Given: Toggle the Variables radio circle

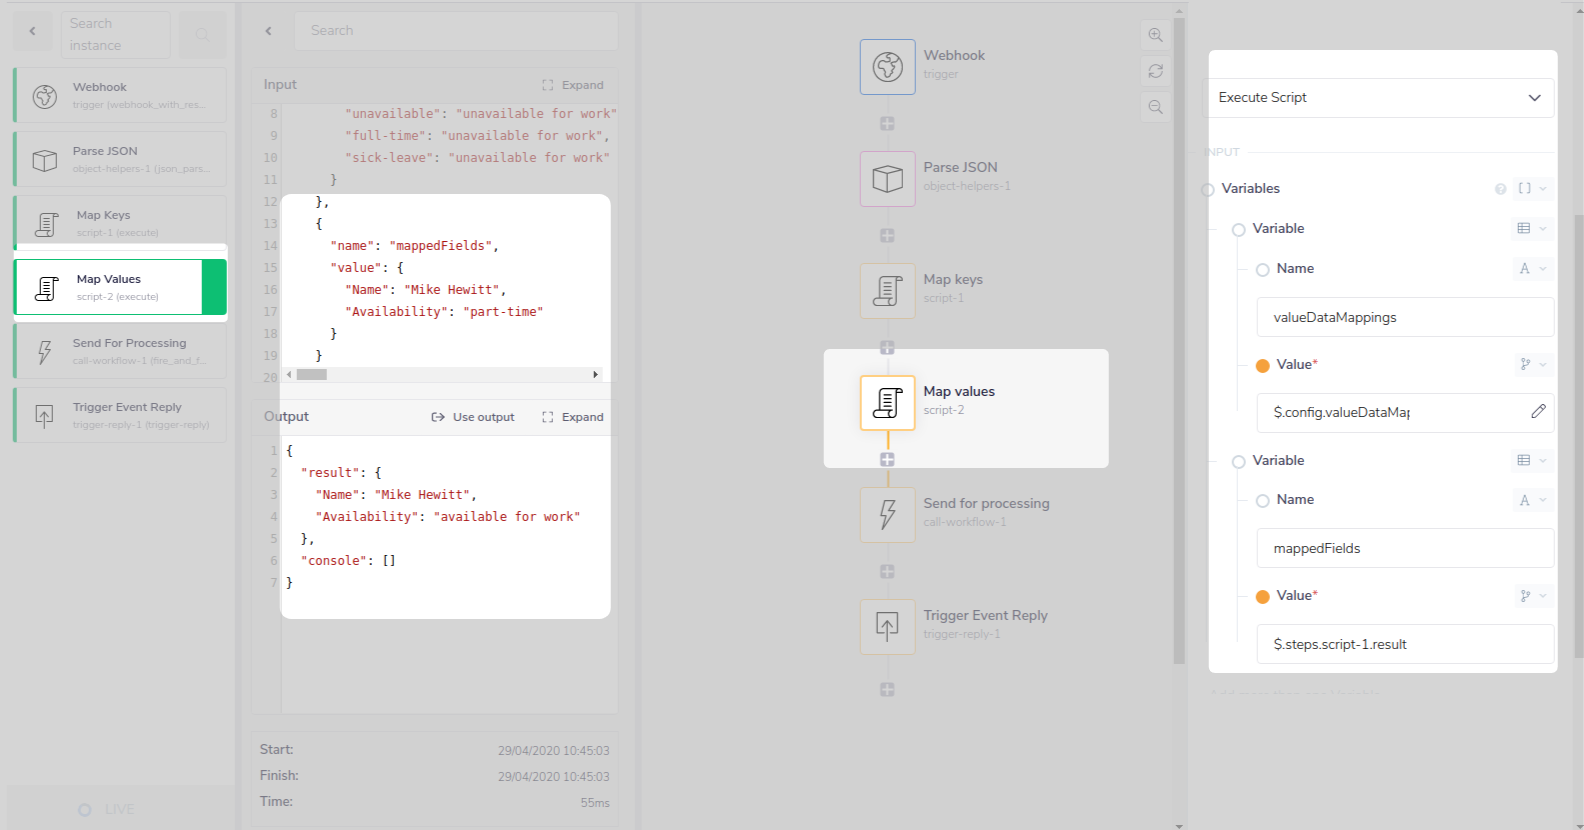Looking at the screenshot, I should [x=1208, y=189].
